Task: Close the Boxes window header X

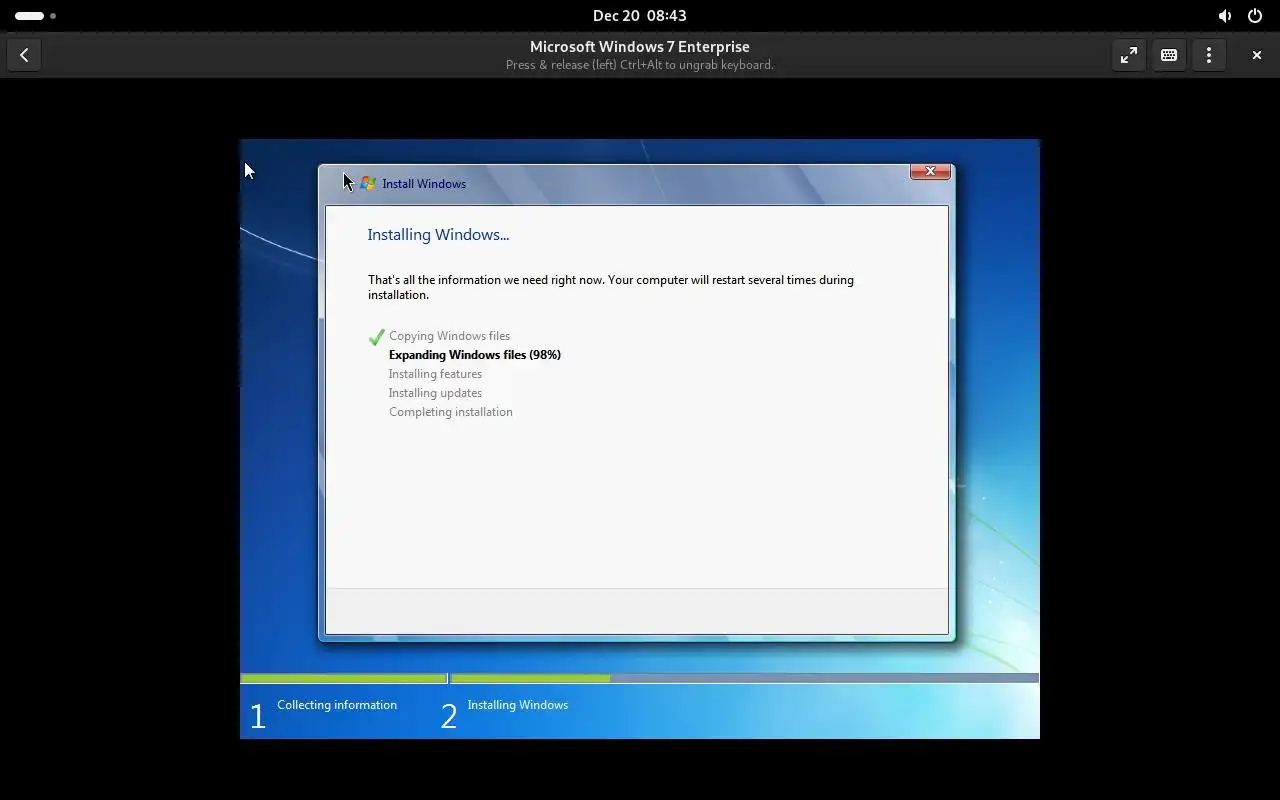Action: click(1257, 55)
